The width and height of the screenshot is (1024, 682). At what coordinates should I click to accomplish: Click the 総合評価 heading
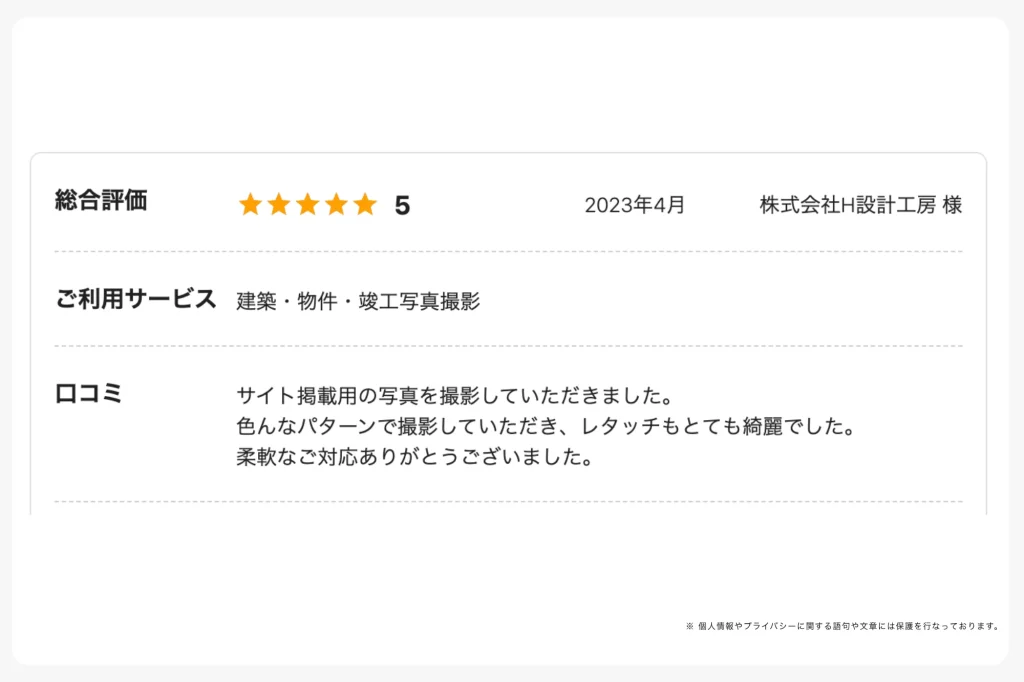point(101,201)
